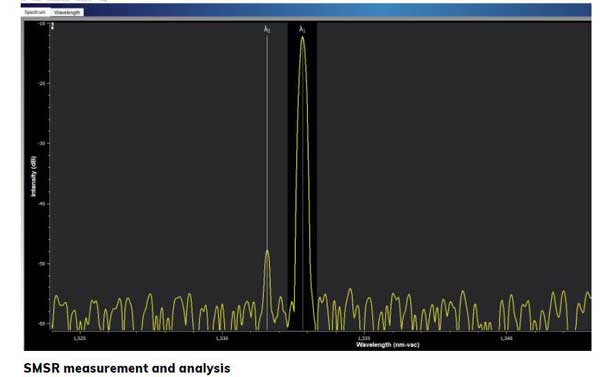Screen dimensions: 600x377
Task: Select the λ0 marker label
Action: [267, 29]
